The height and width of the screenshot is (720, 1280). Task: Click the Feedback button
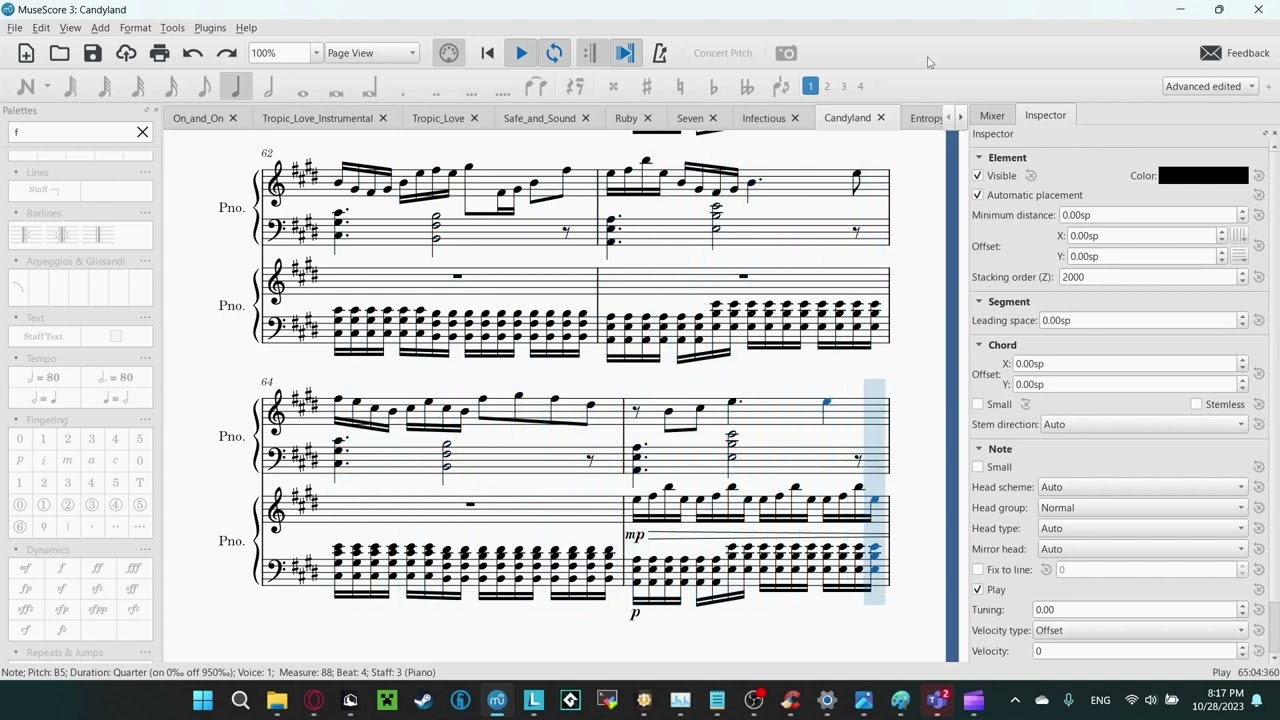click(x=1235, y=53)
